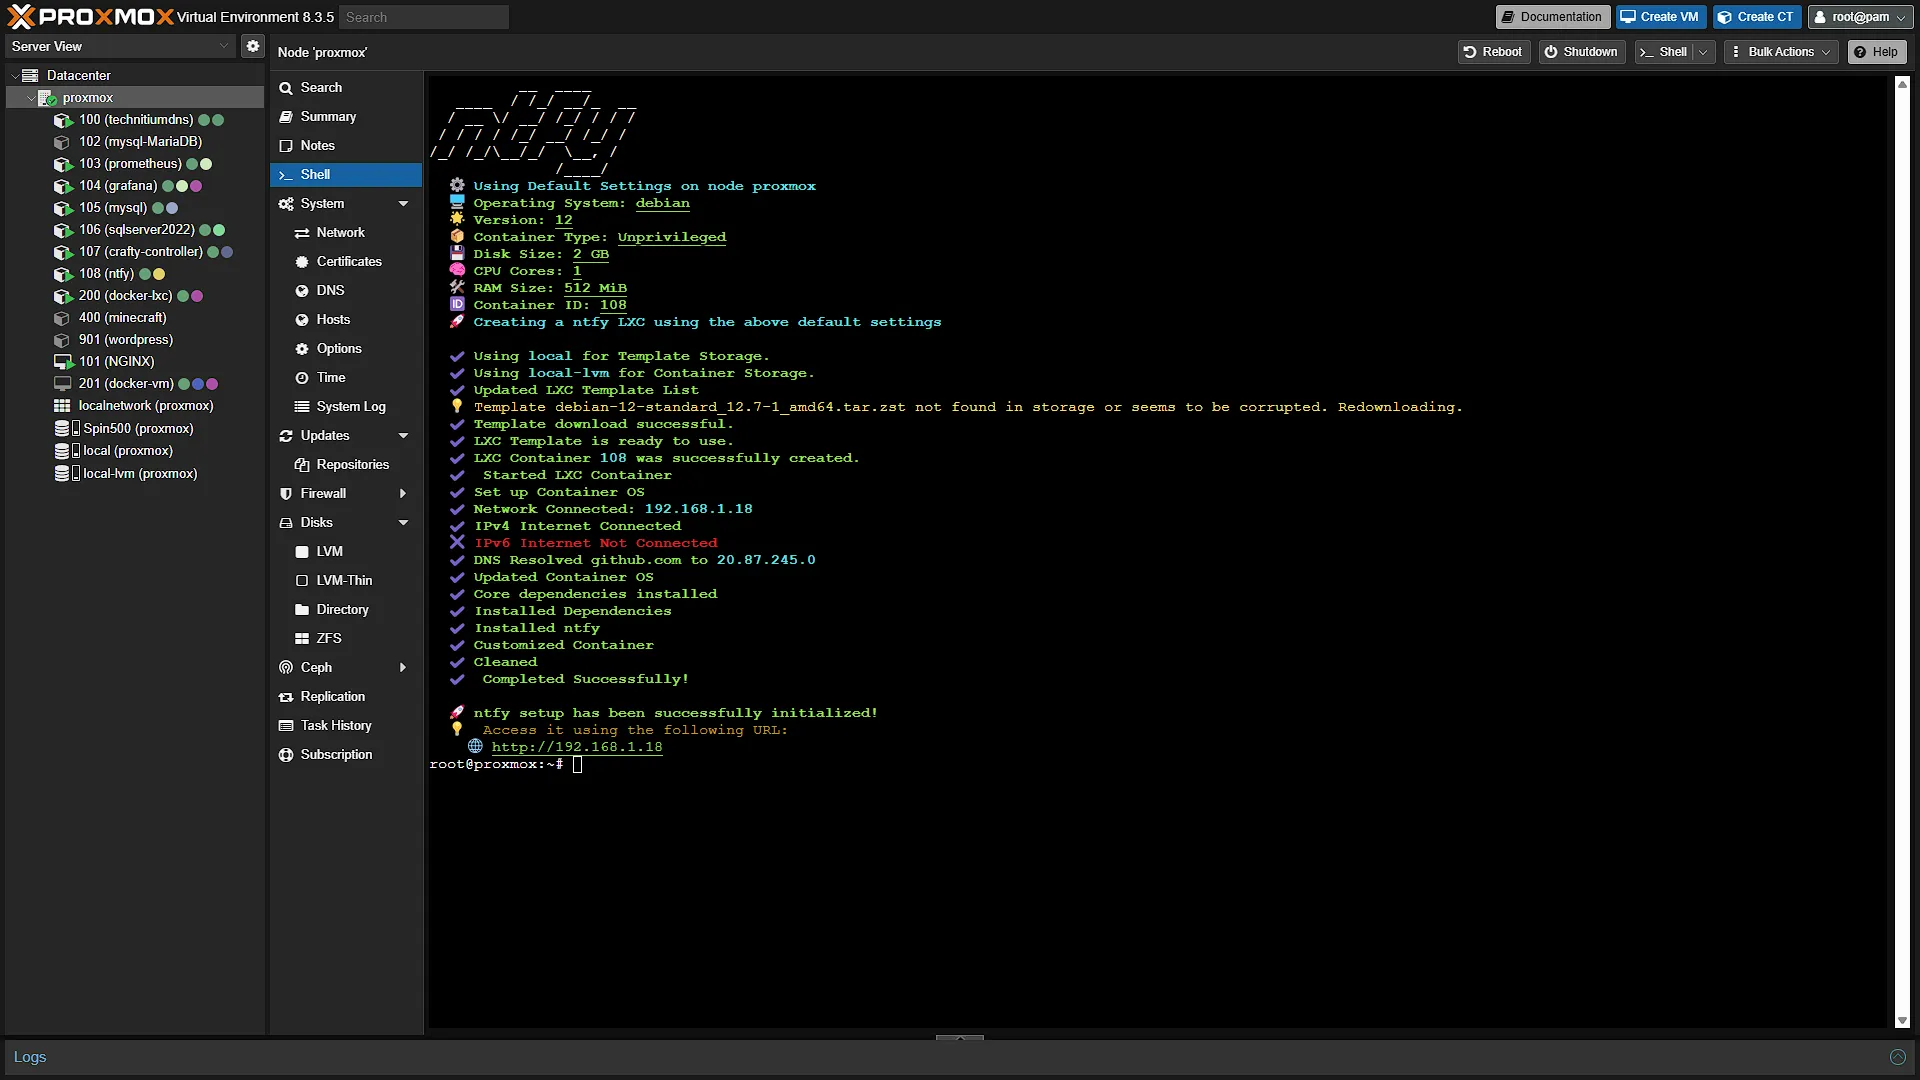Select 901 (wordpress) in tree
Viewport: 1920px width, 1080px height.
point(135,340)
